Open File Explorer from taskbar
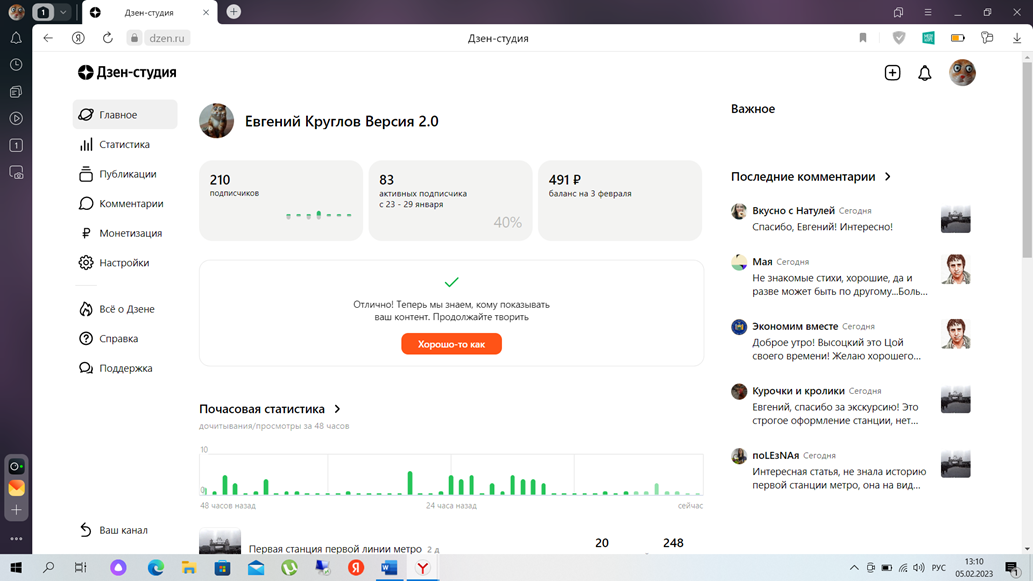1033x581 pixels. point(188,567)
